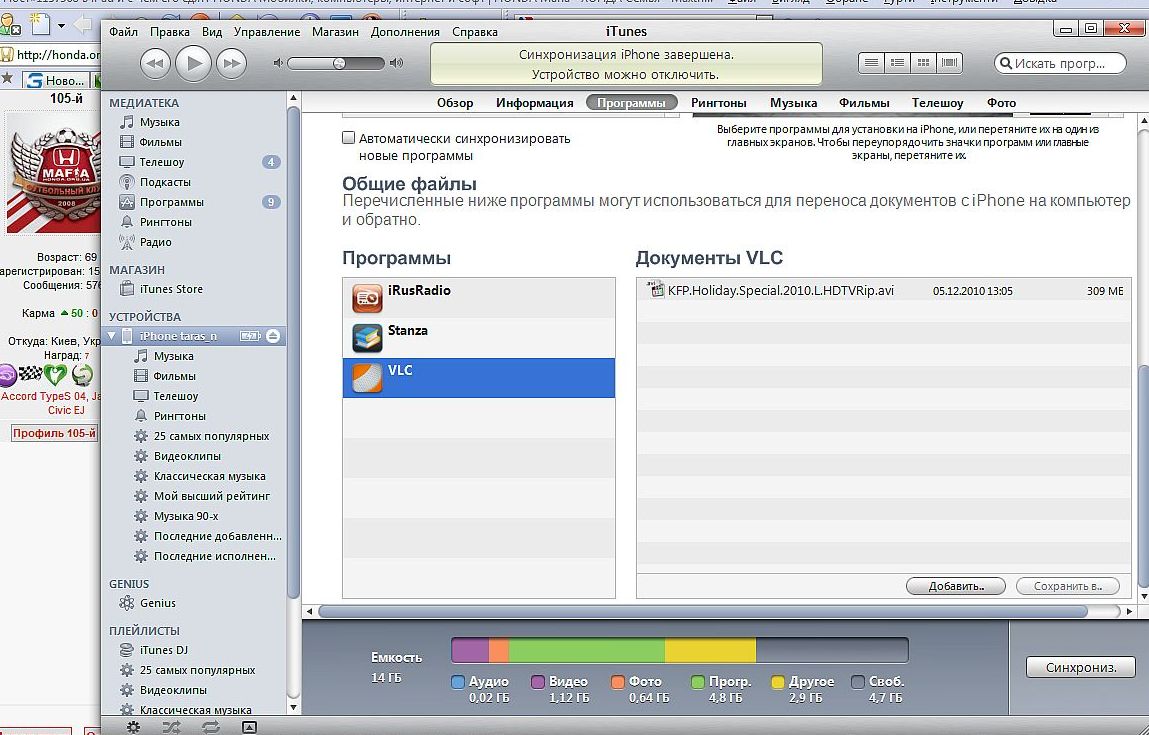Click Профиль 105-й link in browser
Screen dimensions: 1149x735
tap(54, 433)
